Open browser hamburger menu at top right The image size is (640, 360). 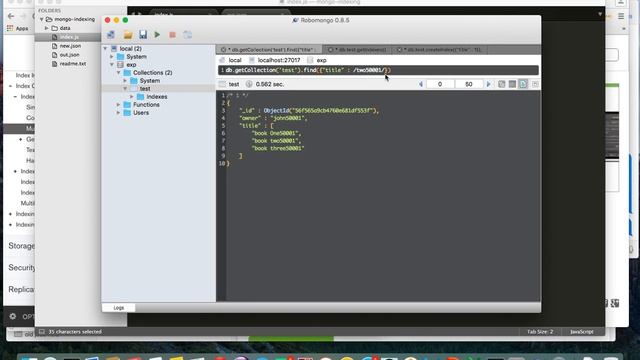pyautogui.click(x=621, y=16)
